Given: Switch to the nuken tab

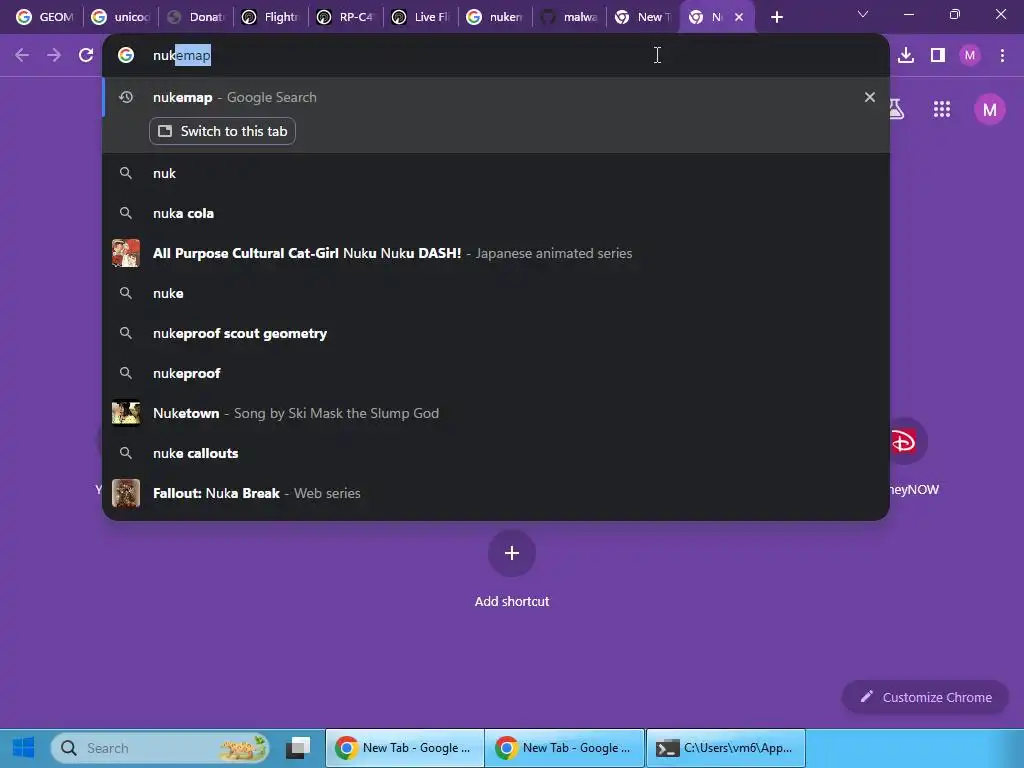Looking at the screenshot, I should 496,17.
